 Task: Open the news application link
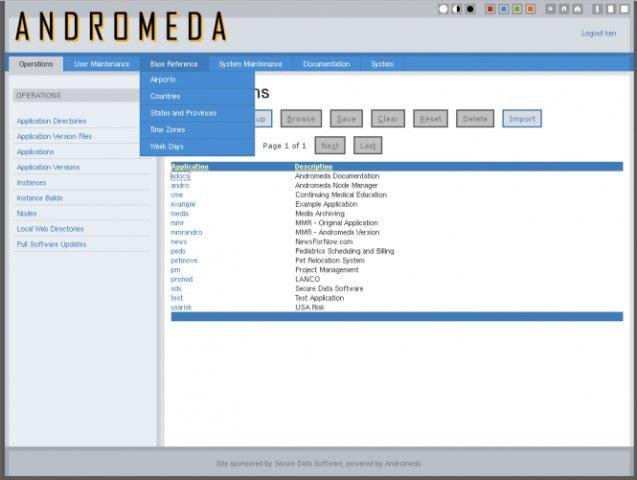click(179, 242)
